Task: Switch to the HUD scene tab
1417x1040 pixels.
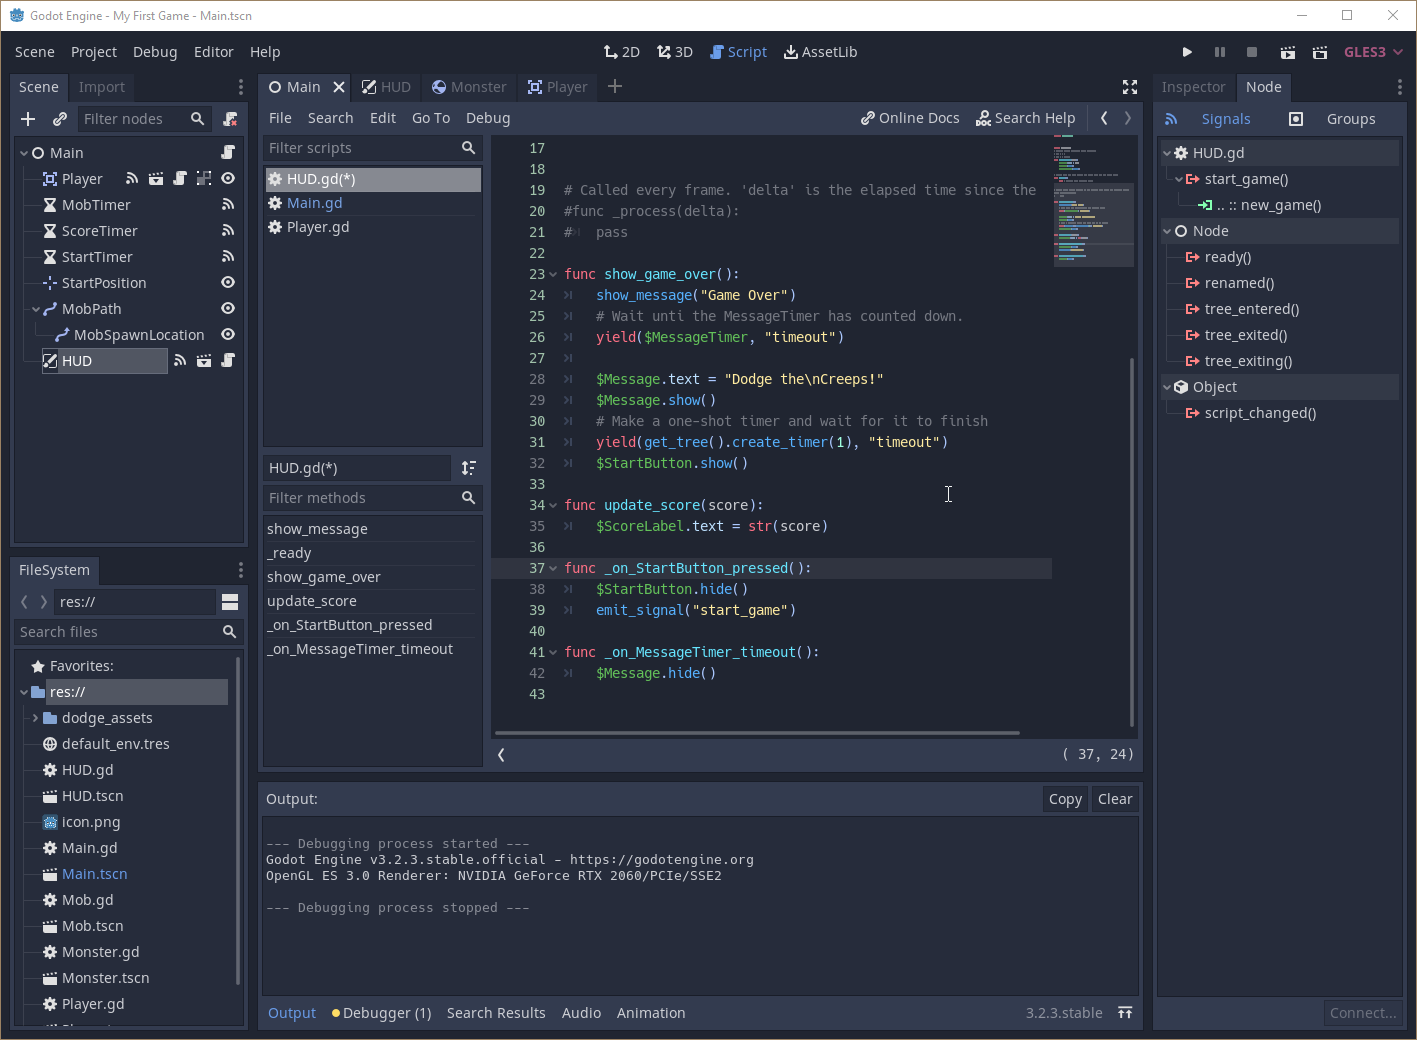Action: pos(386,87)
